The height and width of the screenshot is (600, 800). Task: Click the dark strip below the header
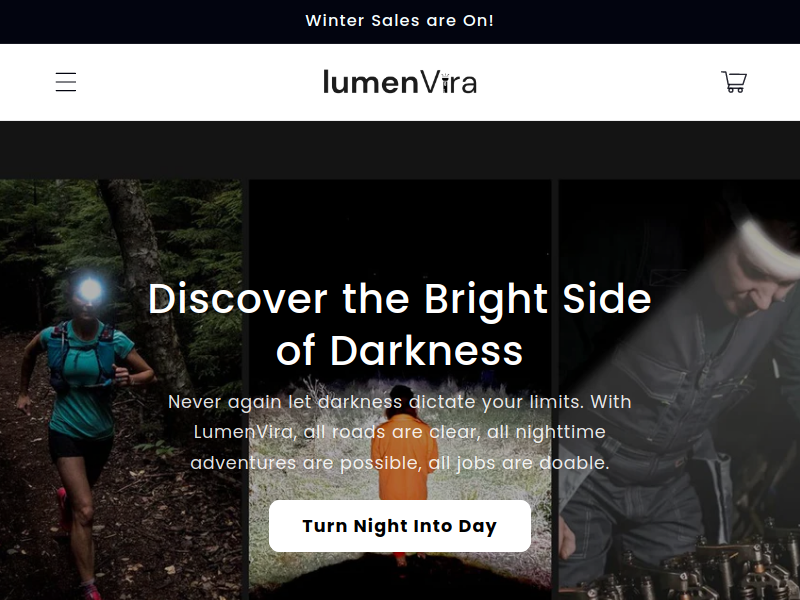click(x=400, y=151)
